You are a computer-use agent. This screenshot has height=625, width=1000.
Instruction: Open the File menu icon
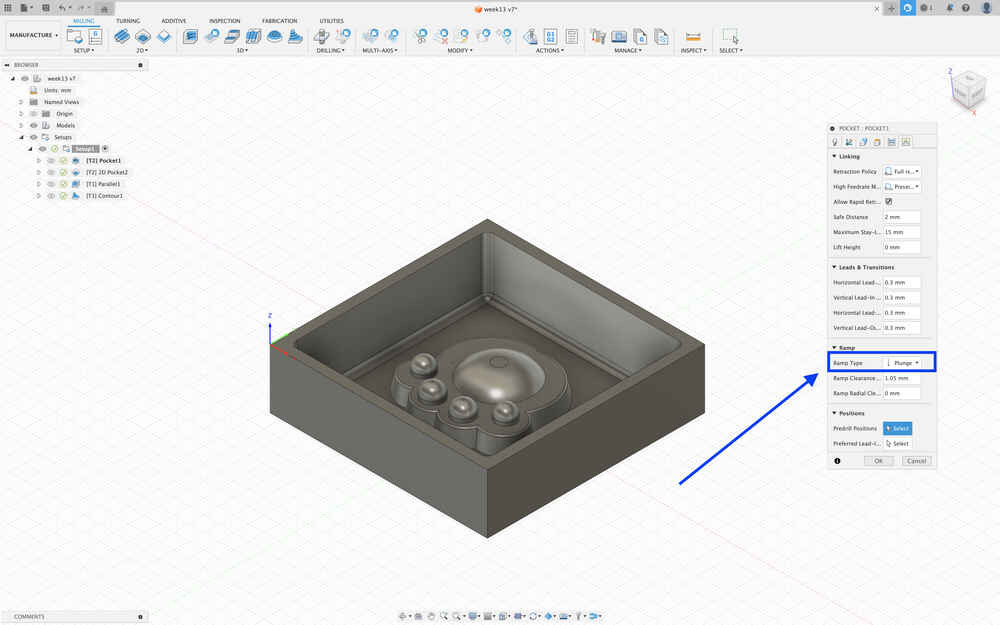tap(26, 8)
